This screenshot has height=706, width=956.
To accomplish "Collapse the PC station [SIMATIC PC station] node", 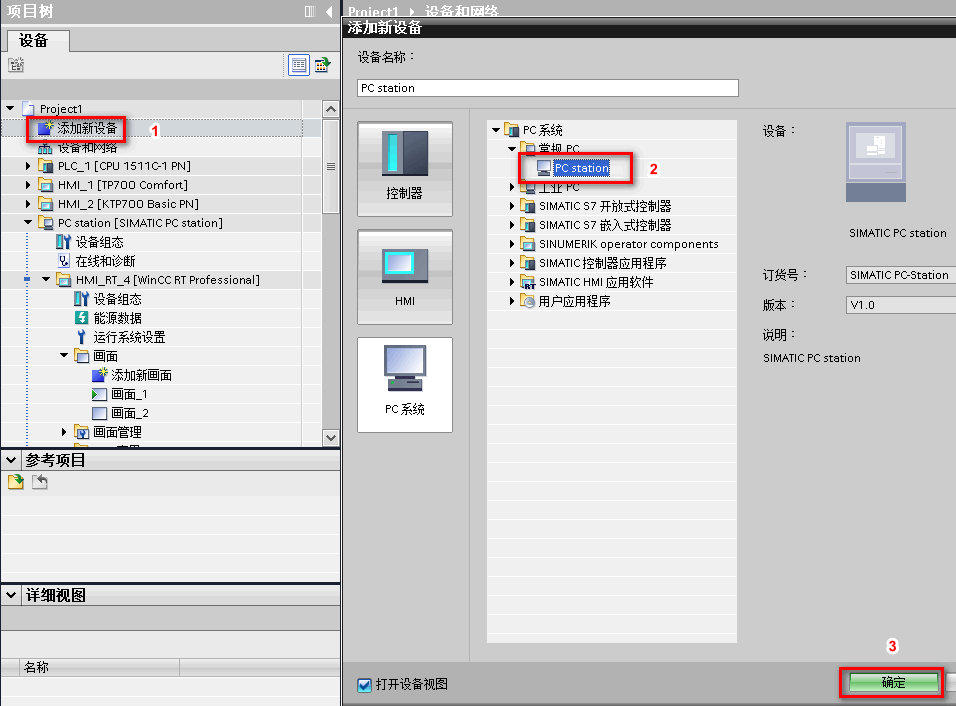I will point(28,223).
